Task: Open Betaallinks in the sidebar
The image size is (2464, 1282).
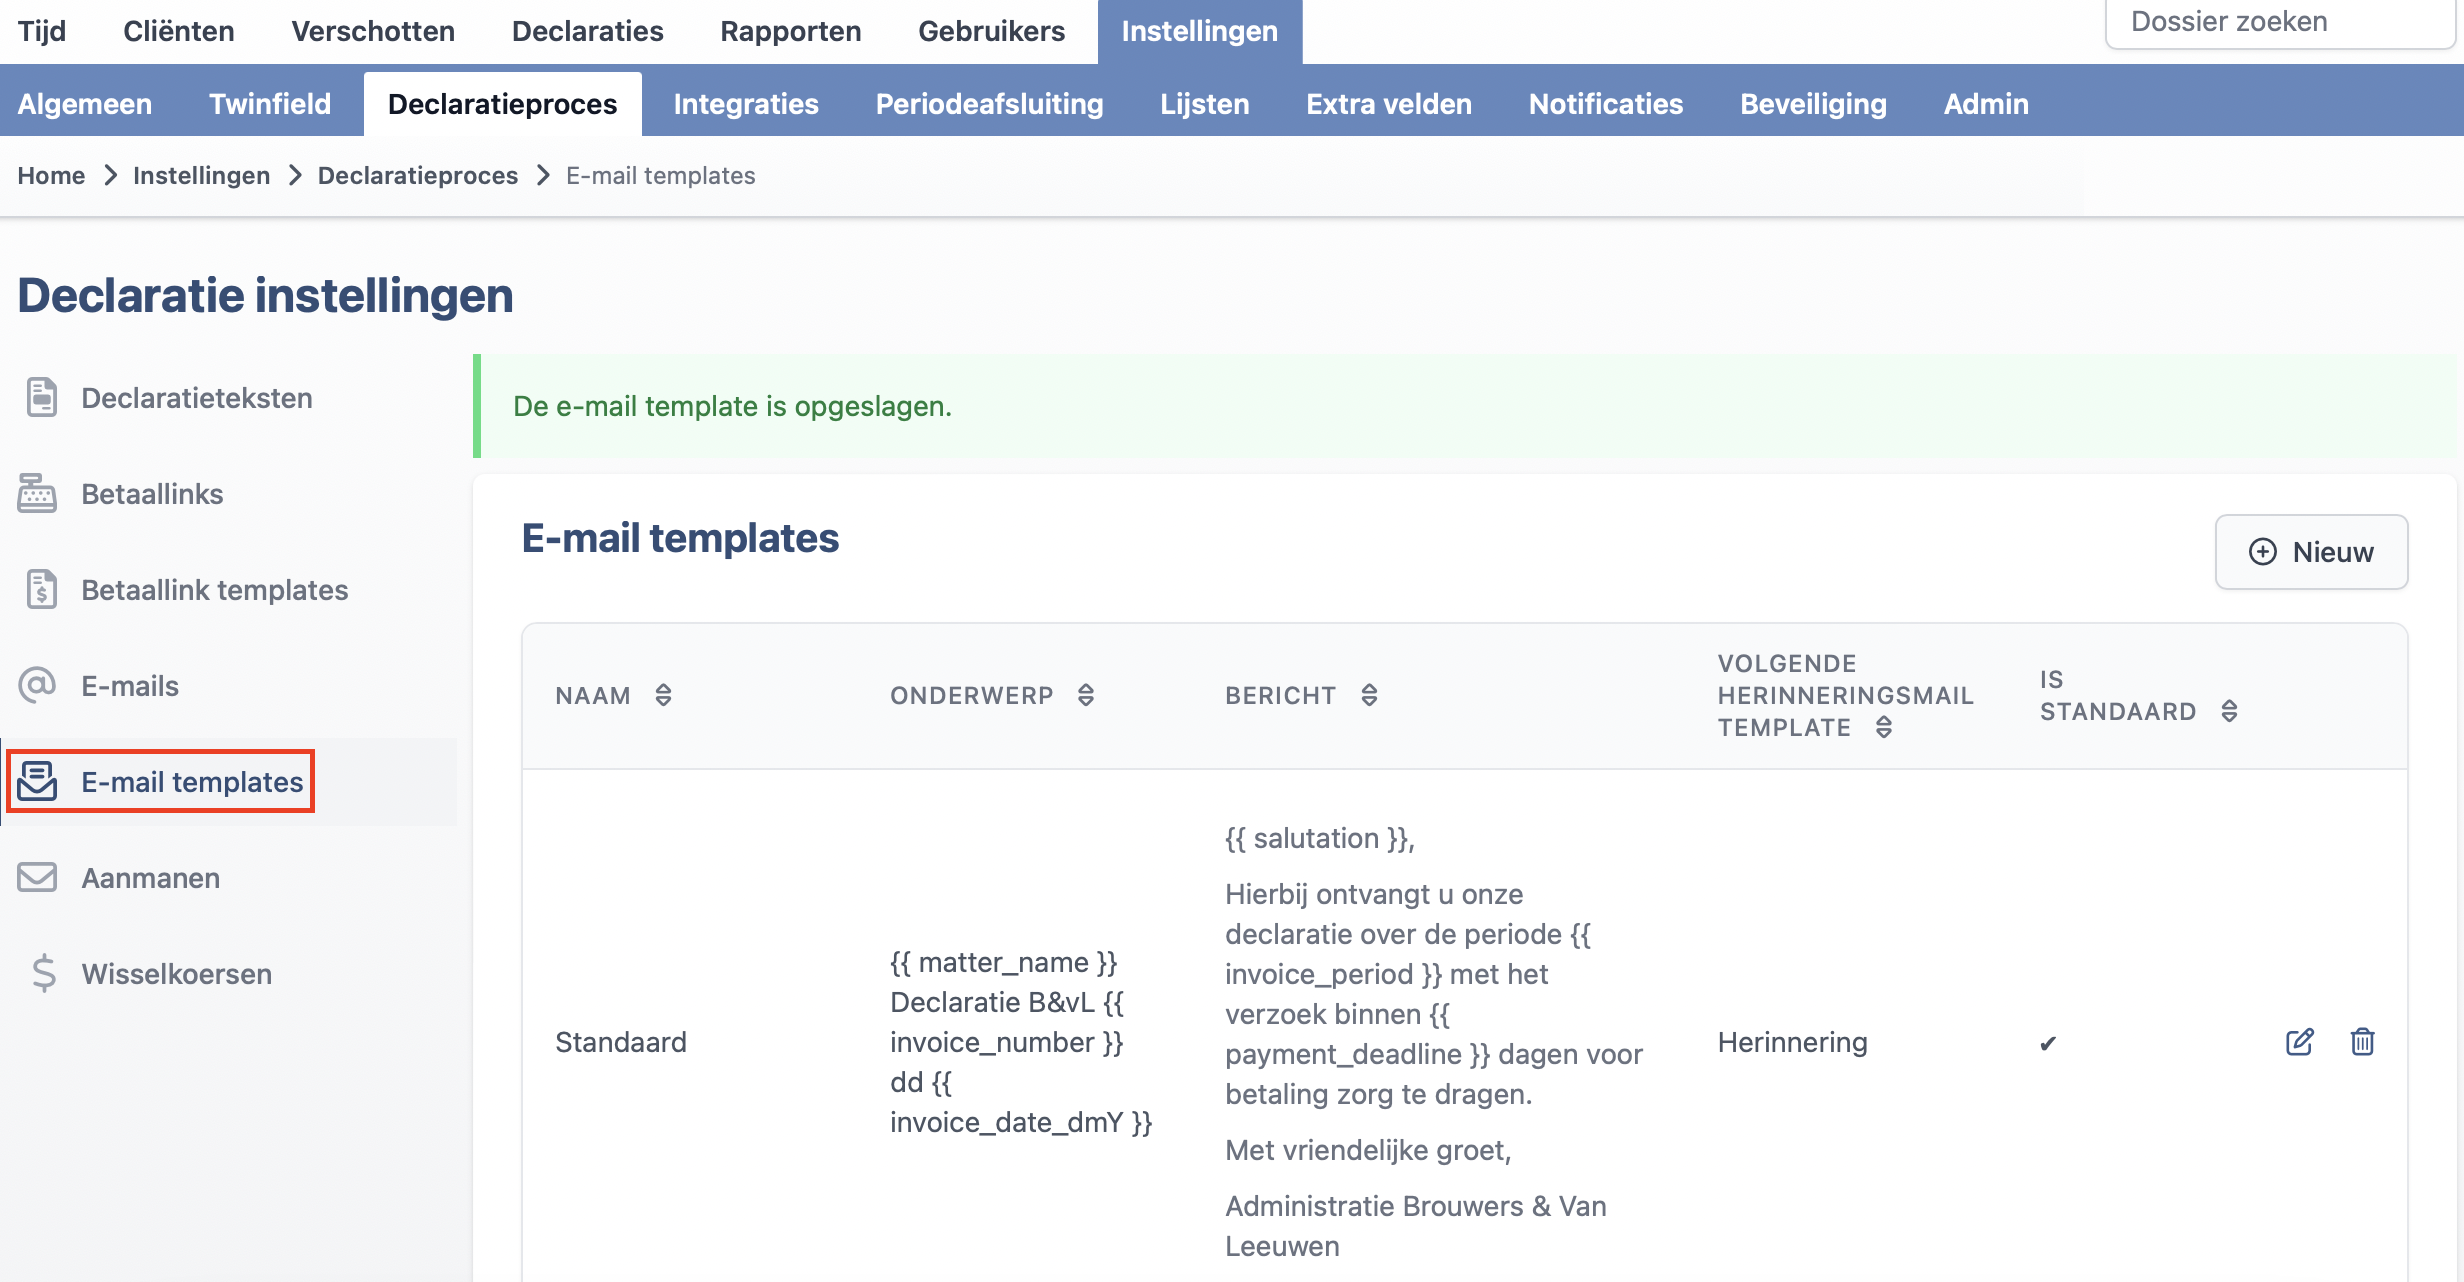Action: pos(152,494)
